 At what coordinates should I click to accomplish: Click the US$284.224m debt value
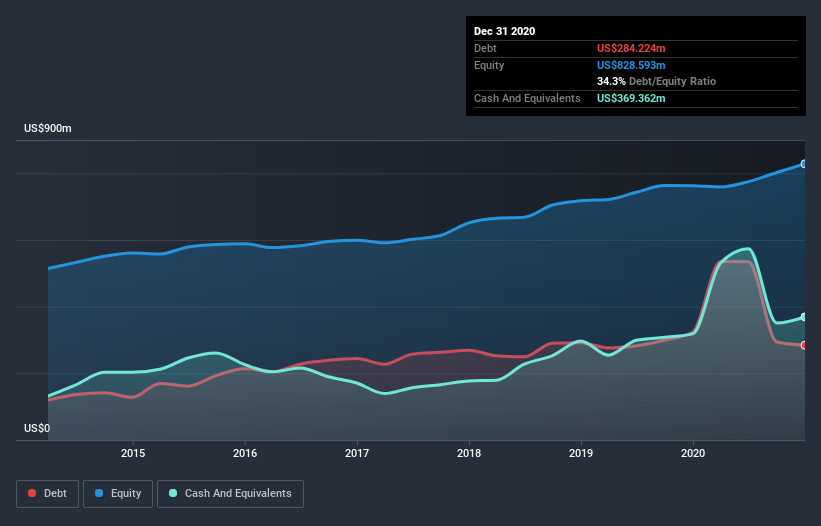pyautogui.click(x=631, y=48)
